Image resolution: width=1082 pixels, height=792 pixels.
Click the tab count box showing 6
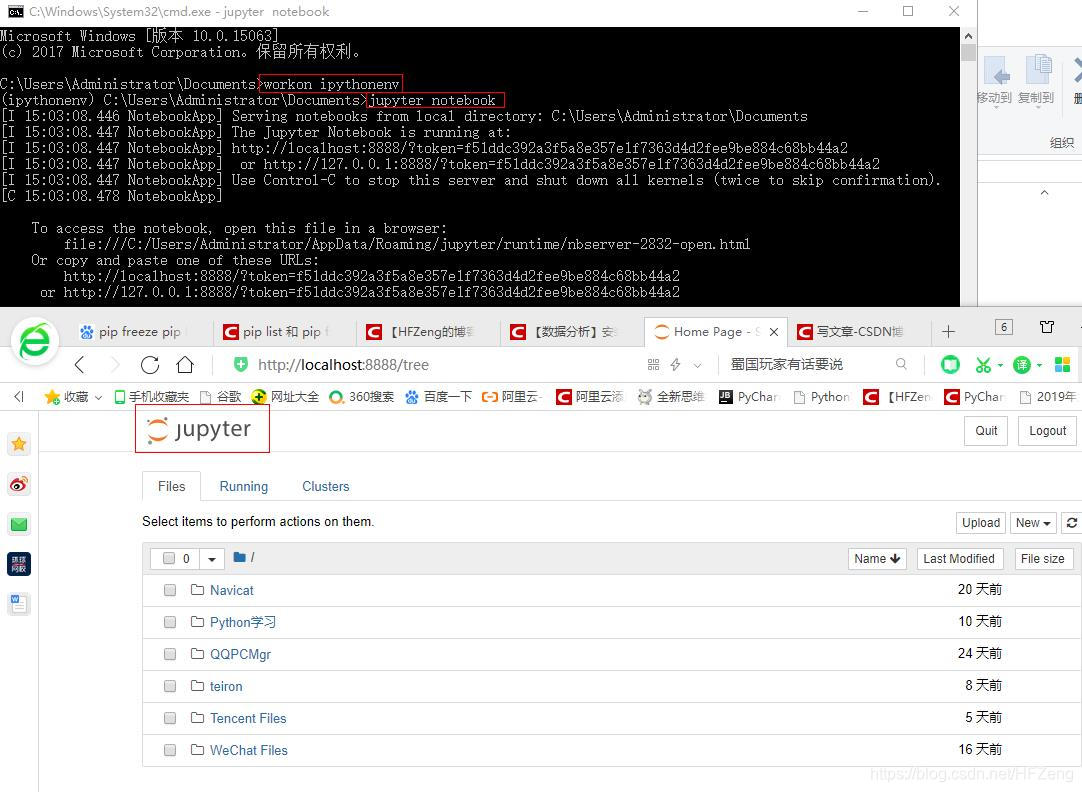click(x=1004, y=327)
